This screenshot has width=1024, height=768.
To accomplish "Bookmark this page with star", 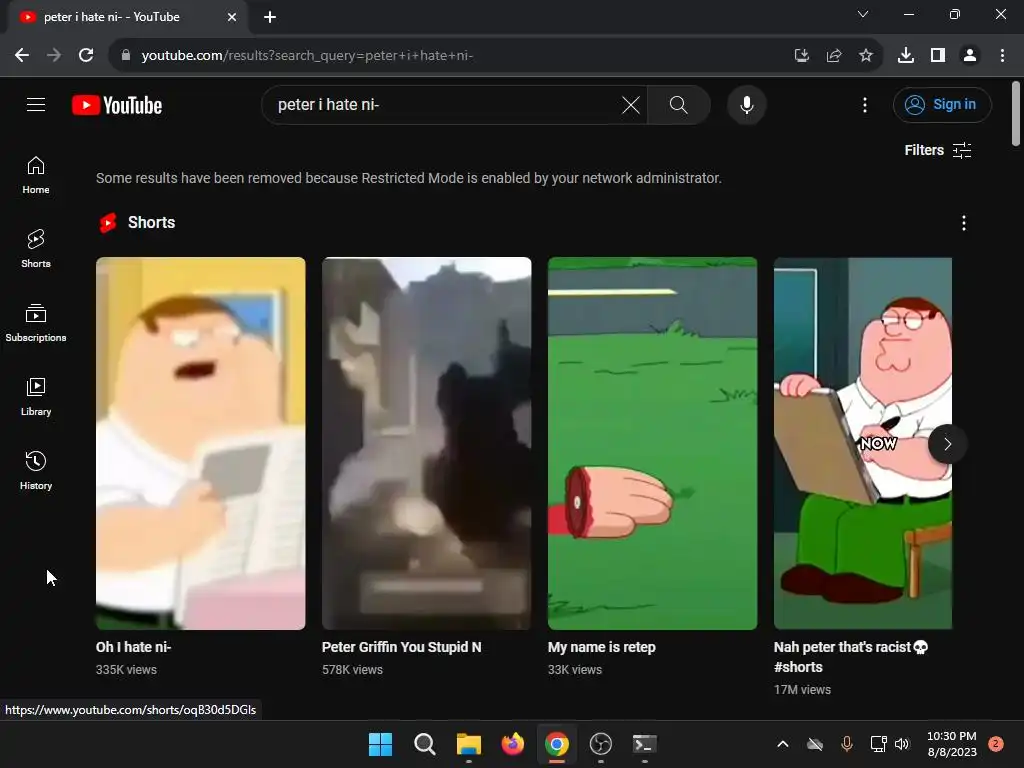I will point(866,56).
